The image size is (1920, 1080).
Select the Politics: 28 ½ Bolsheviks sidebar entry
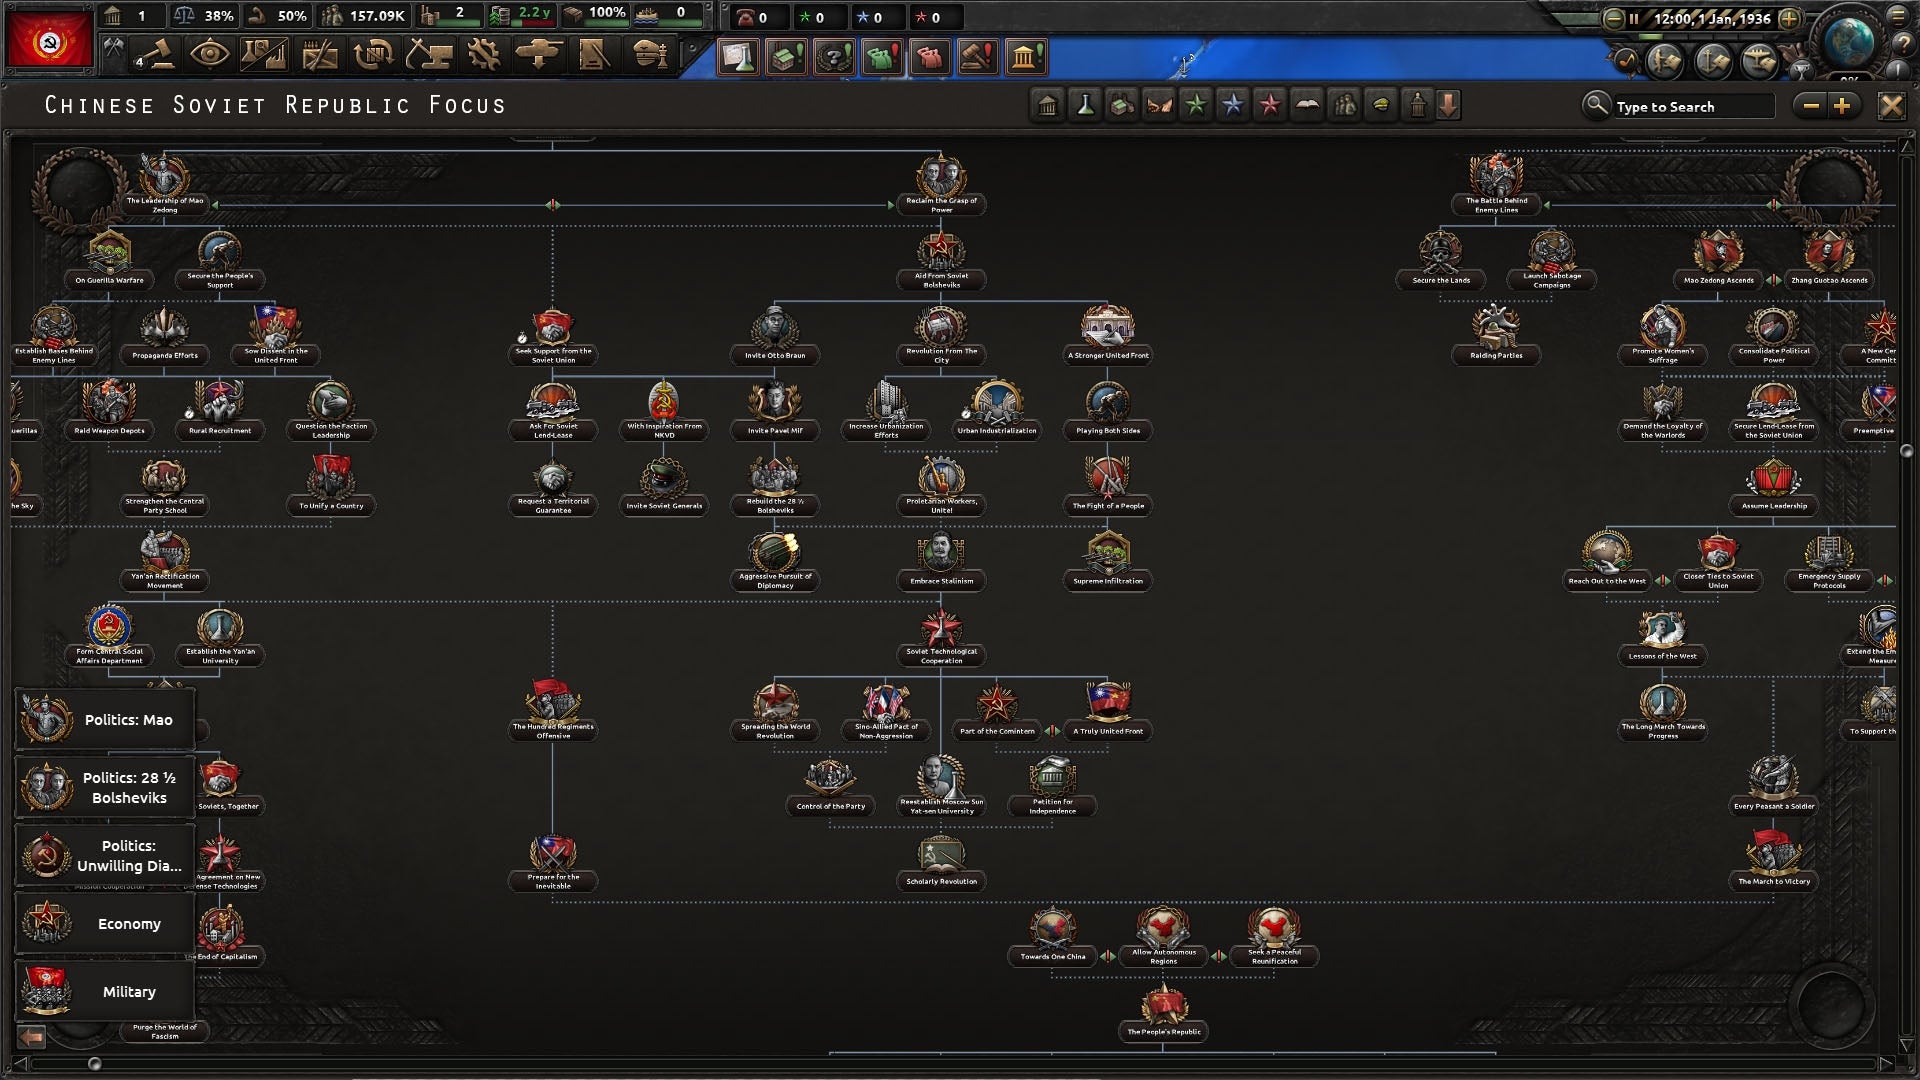coord(104,787)
